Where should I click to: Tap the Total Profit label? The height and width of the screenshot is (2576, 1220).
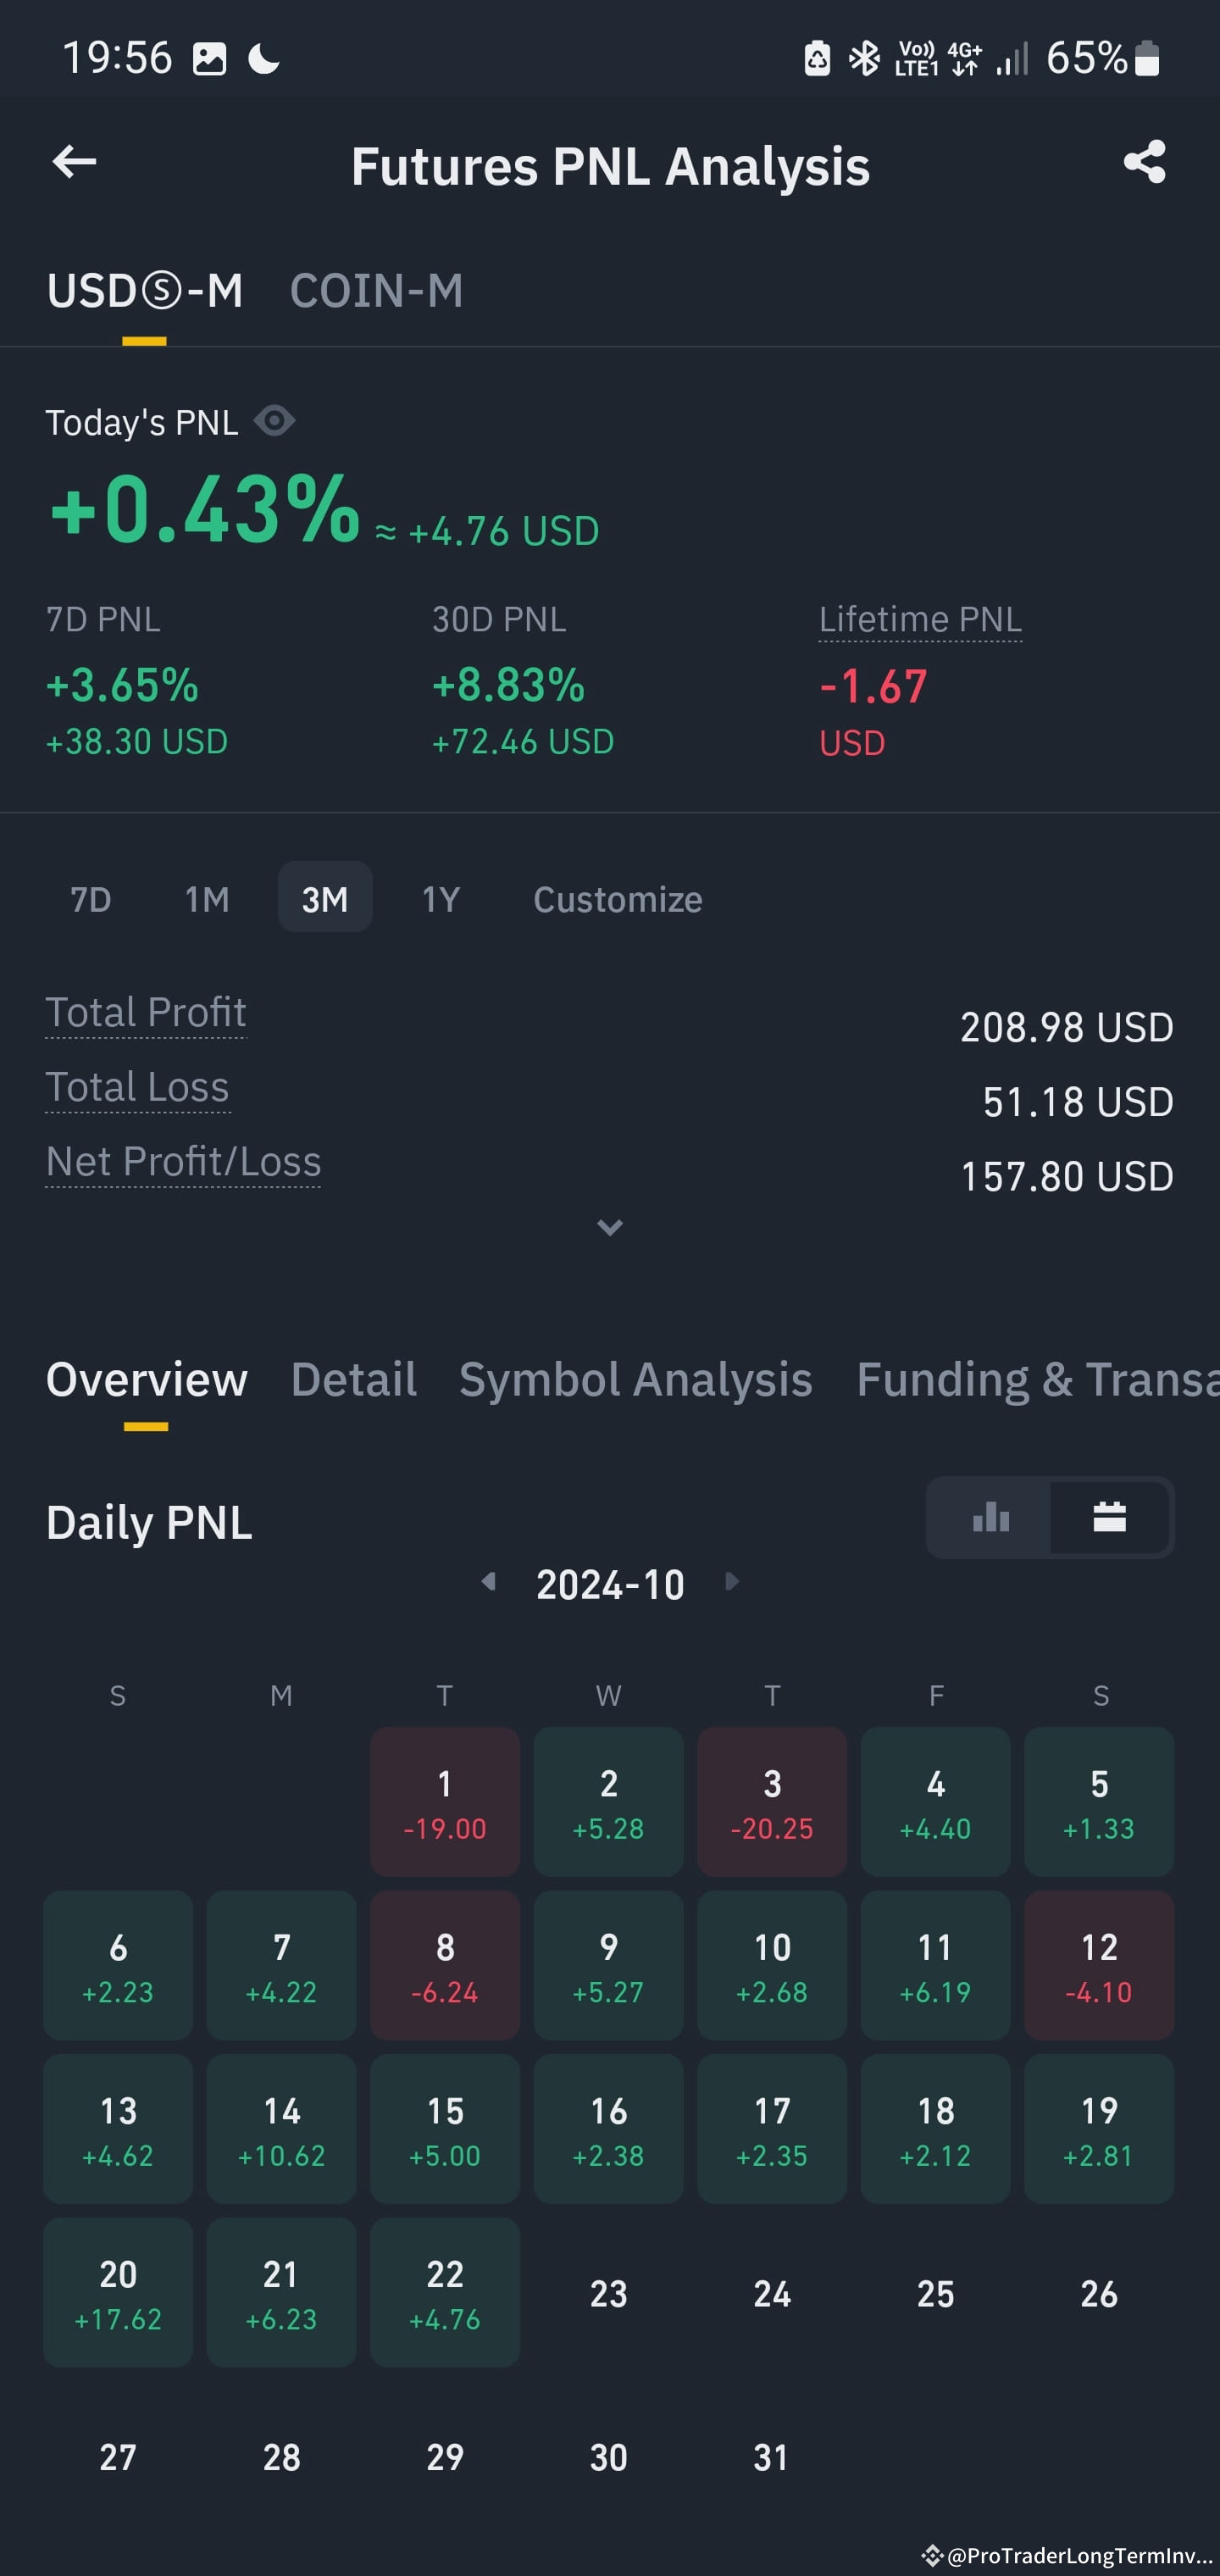pyautogui.click(x=146, y=1012)
